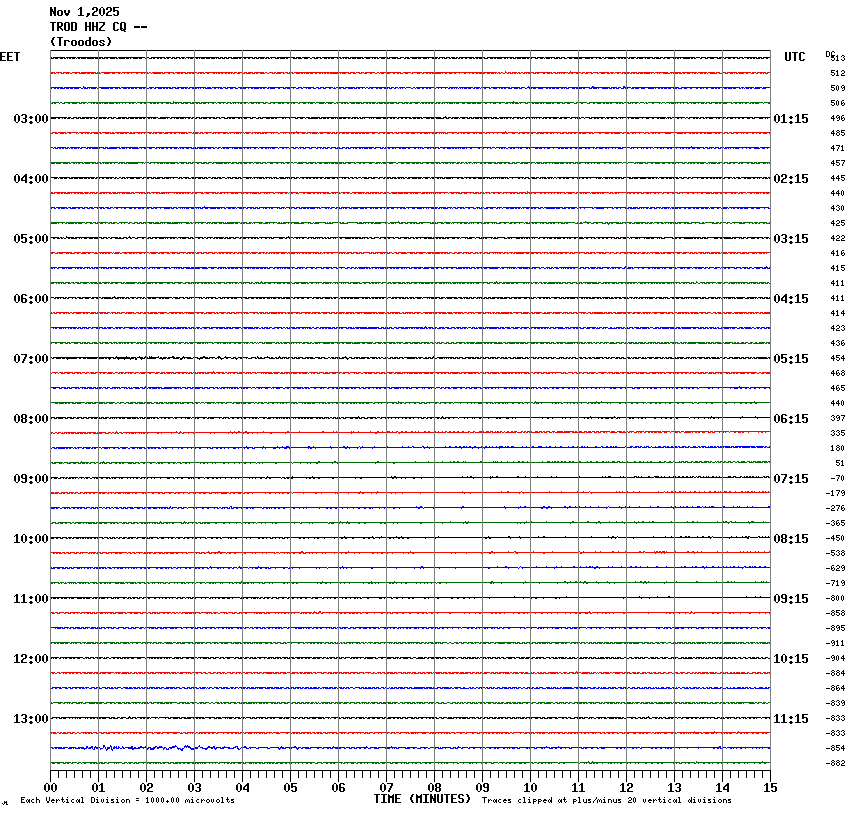The width and height of the screenshot is (850, 814).
Task: Click the TIME (MINUTES) axis title
Action: click(422, 799)
